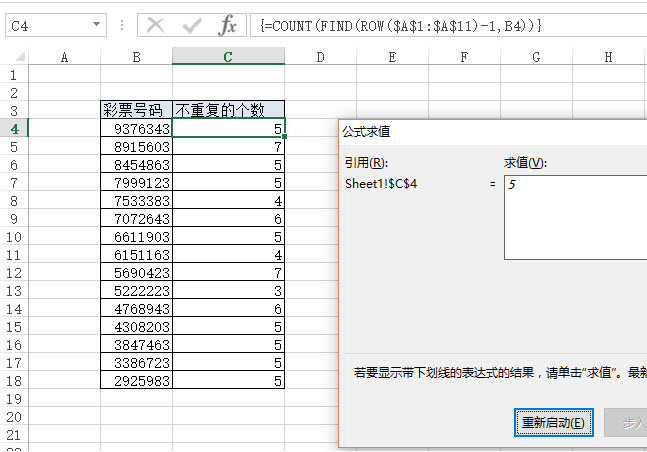Select cell containing 7533383
This screenshot has width=647, height=452.
(x=136, y=201)
